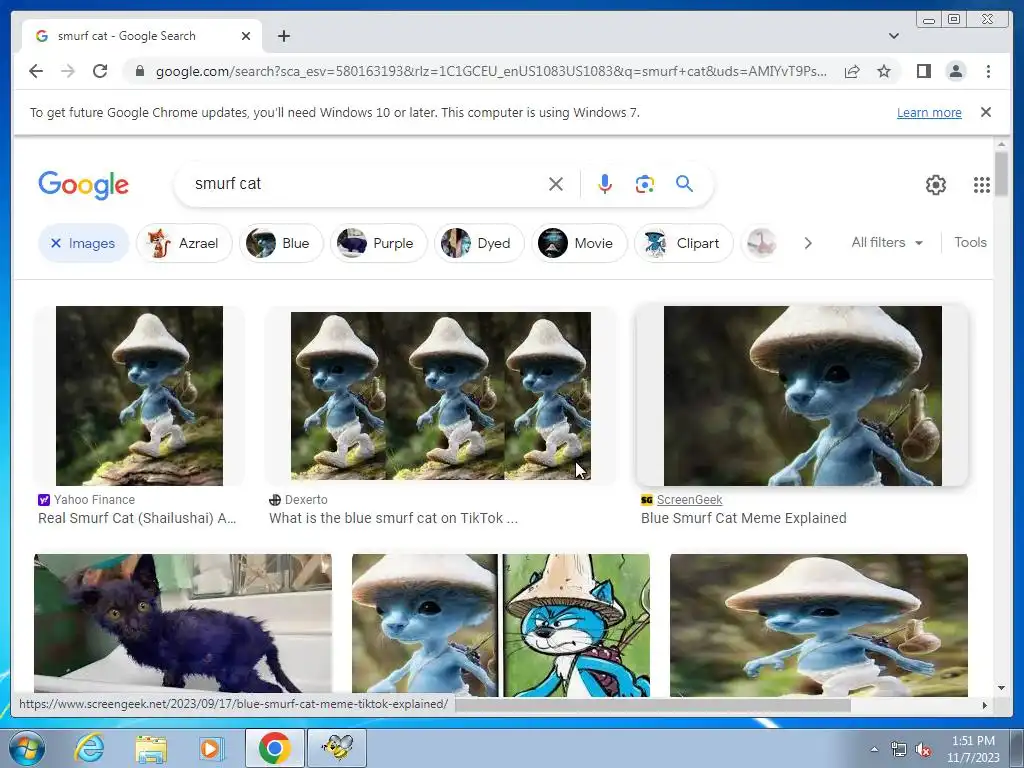Open the Chrome three-dot menu
Screen dimensions: 1024x768
[x=988, y=71]
